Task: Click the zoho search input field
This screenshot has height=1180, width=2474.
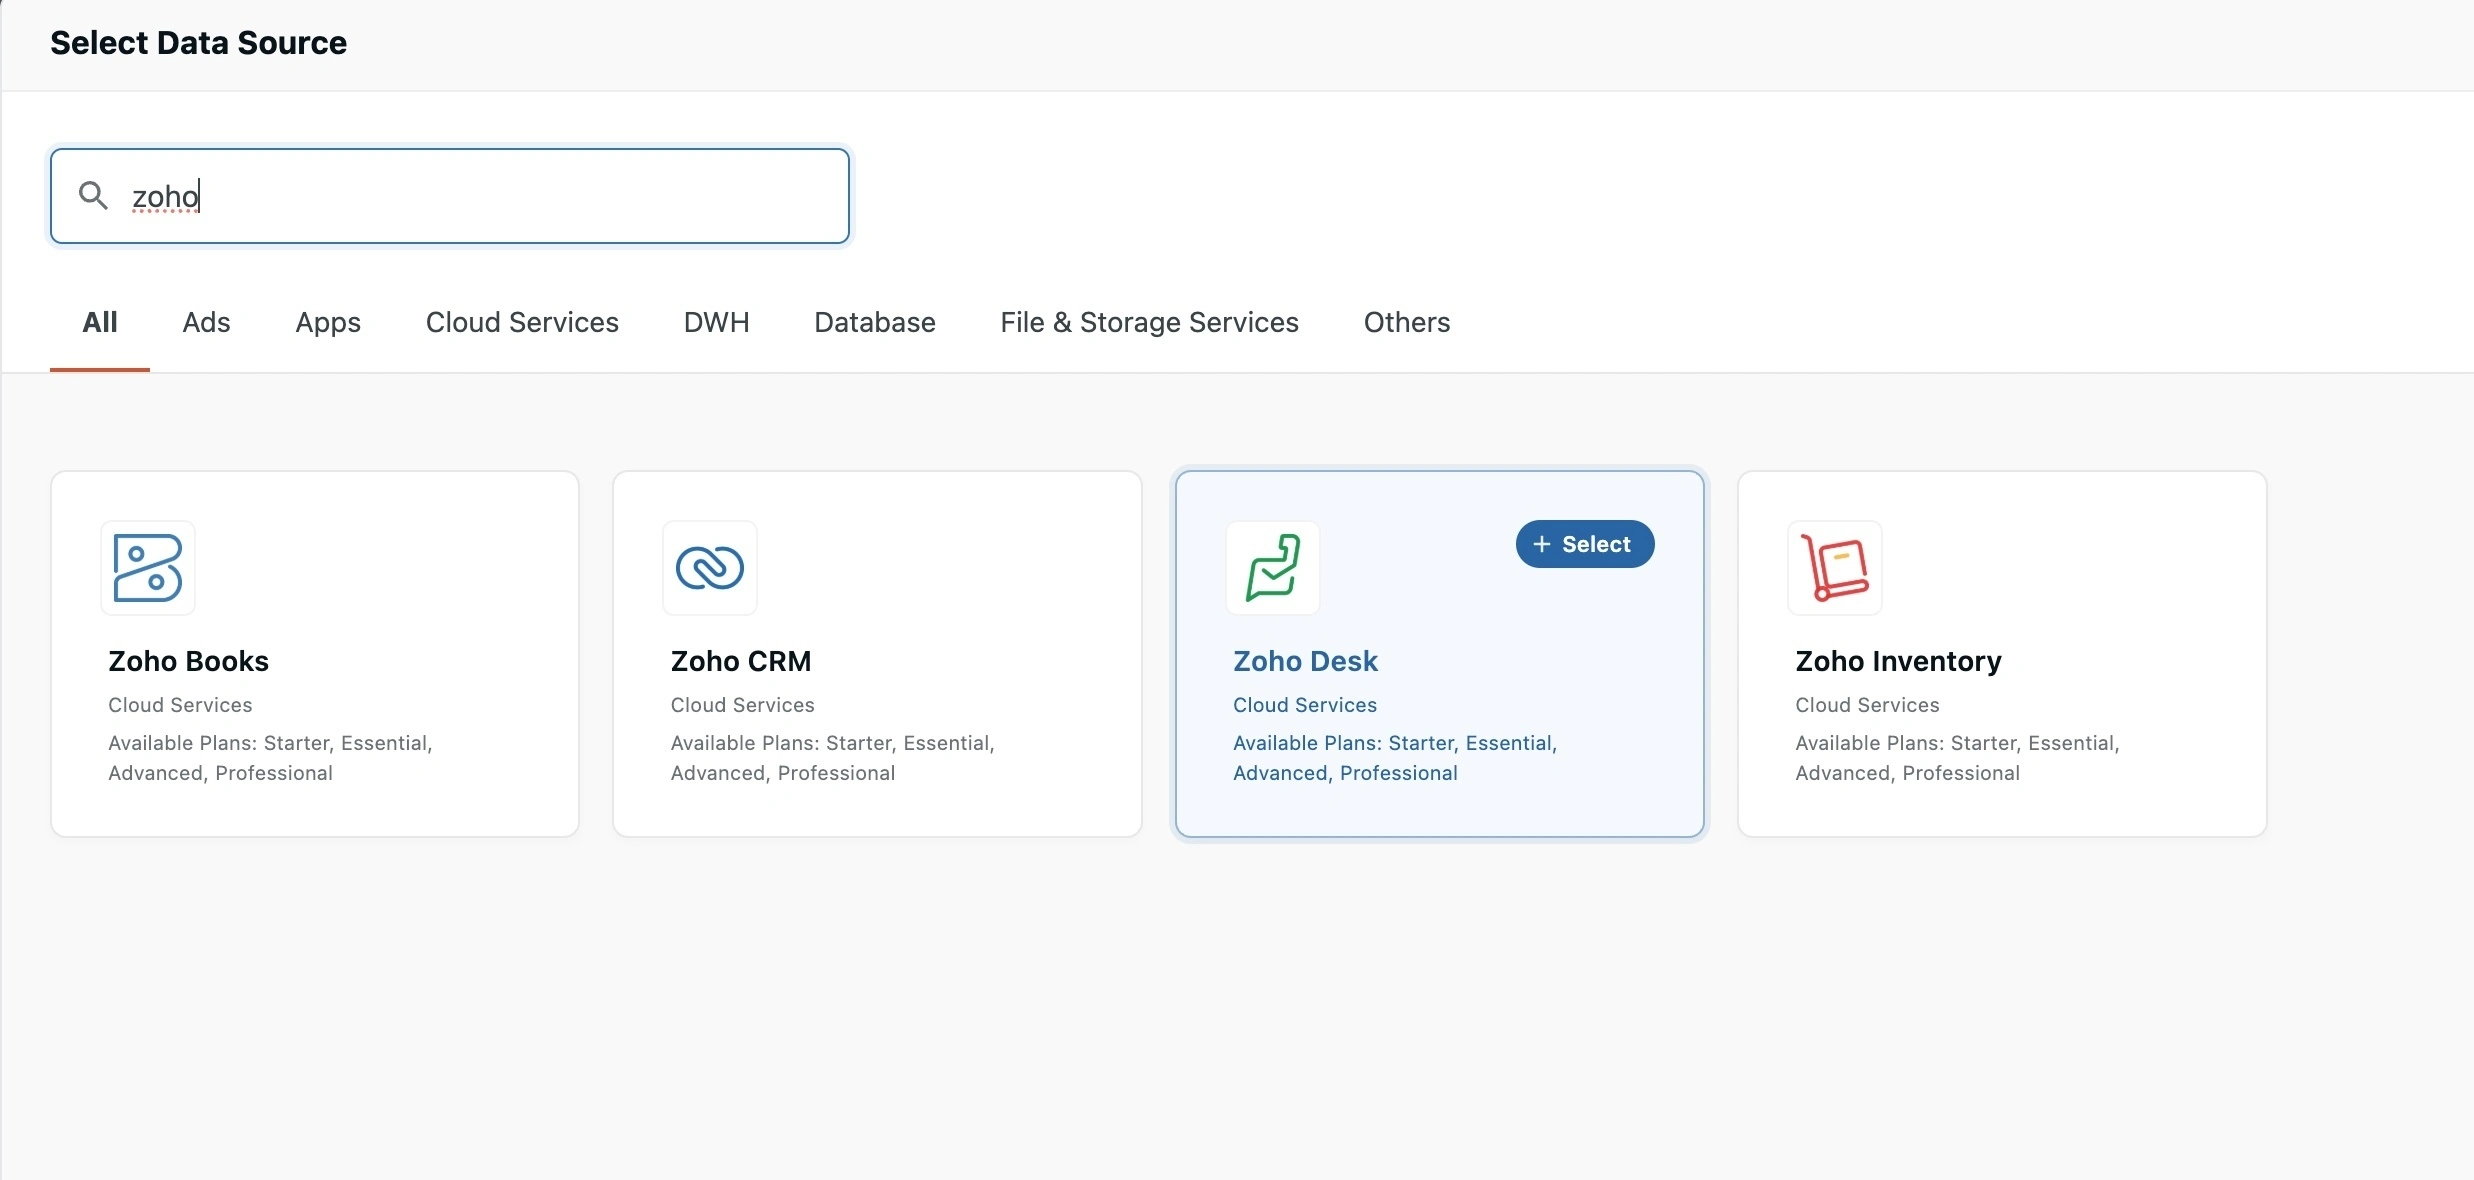Action: point(480,196)
